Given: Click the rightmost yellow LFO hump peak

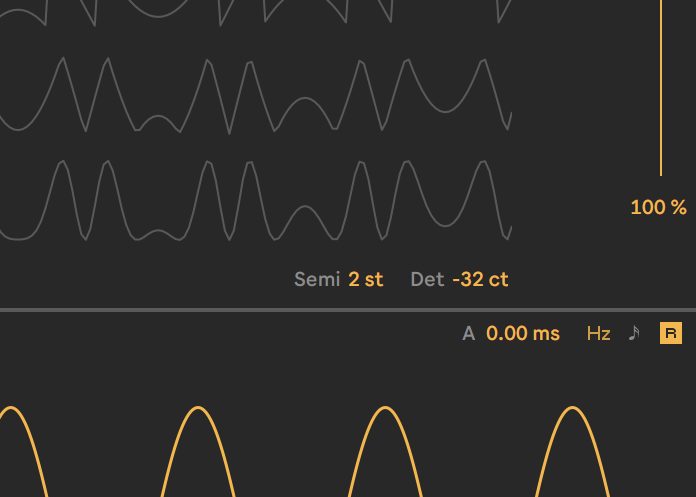Looking at the screenshot, I should coord(572,408).
